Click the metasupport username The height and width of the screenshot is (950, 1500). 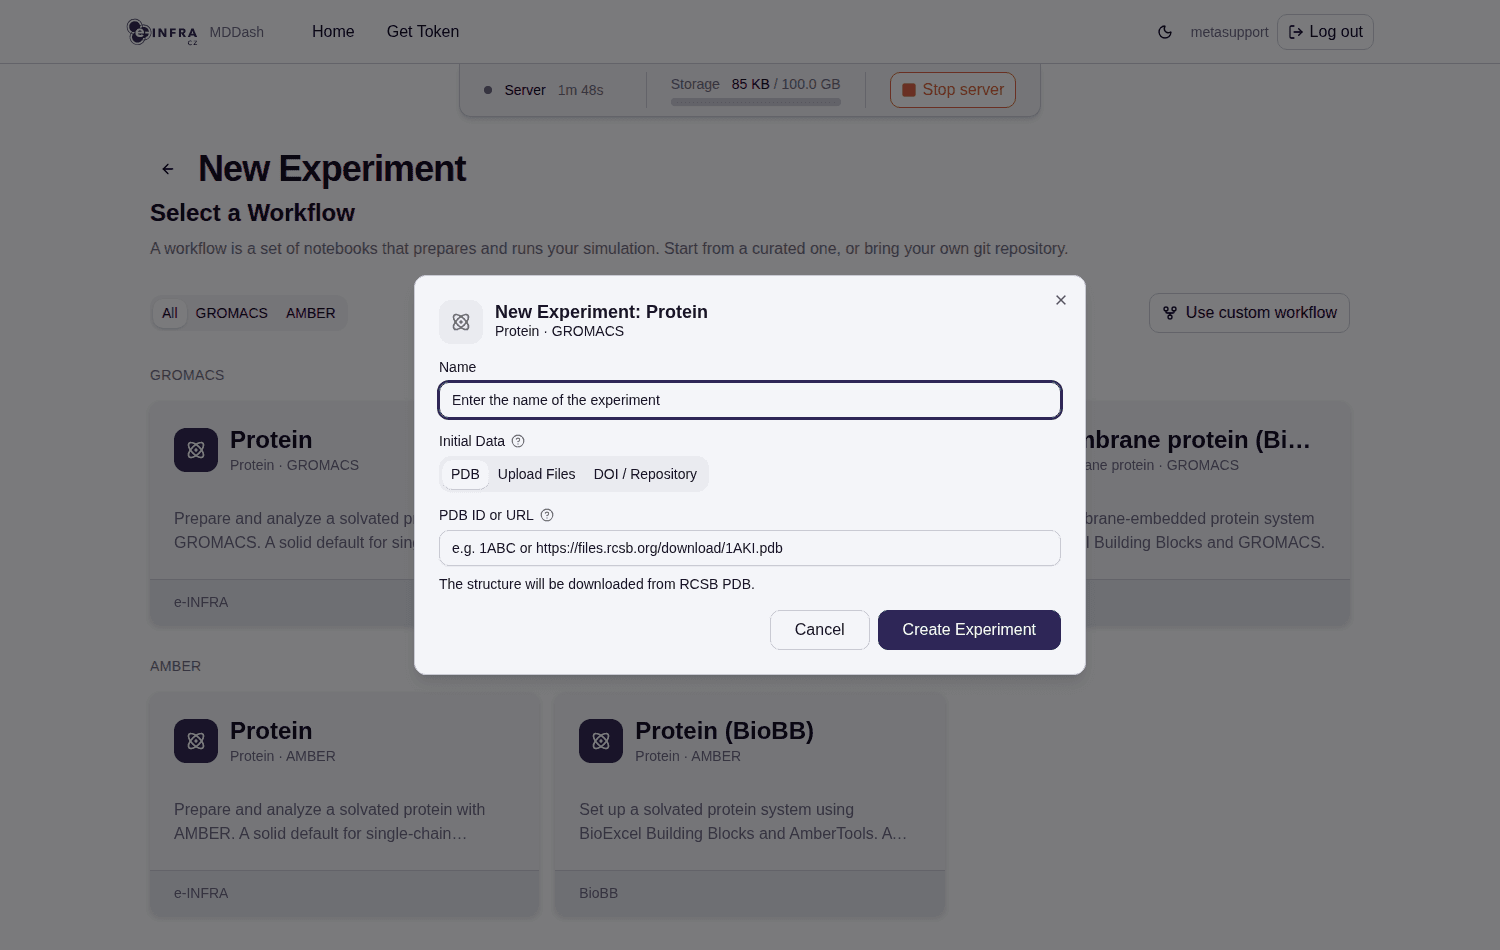tap(1229, 32)
